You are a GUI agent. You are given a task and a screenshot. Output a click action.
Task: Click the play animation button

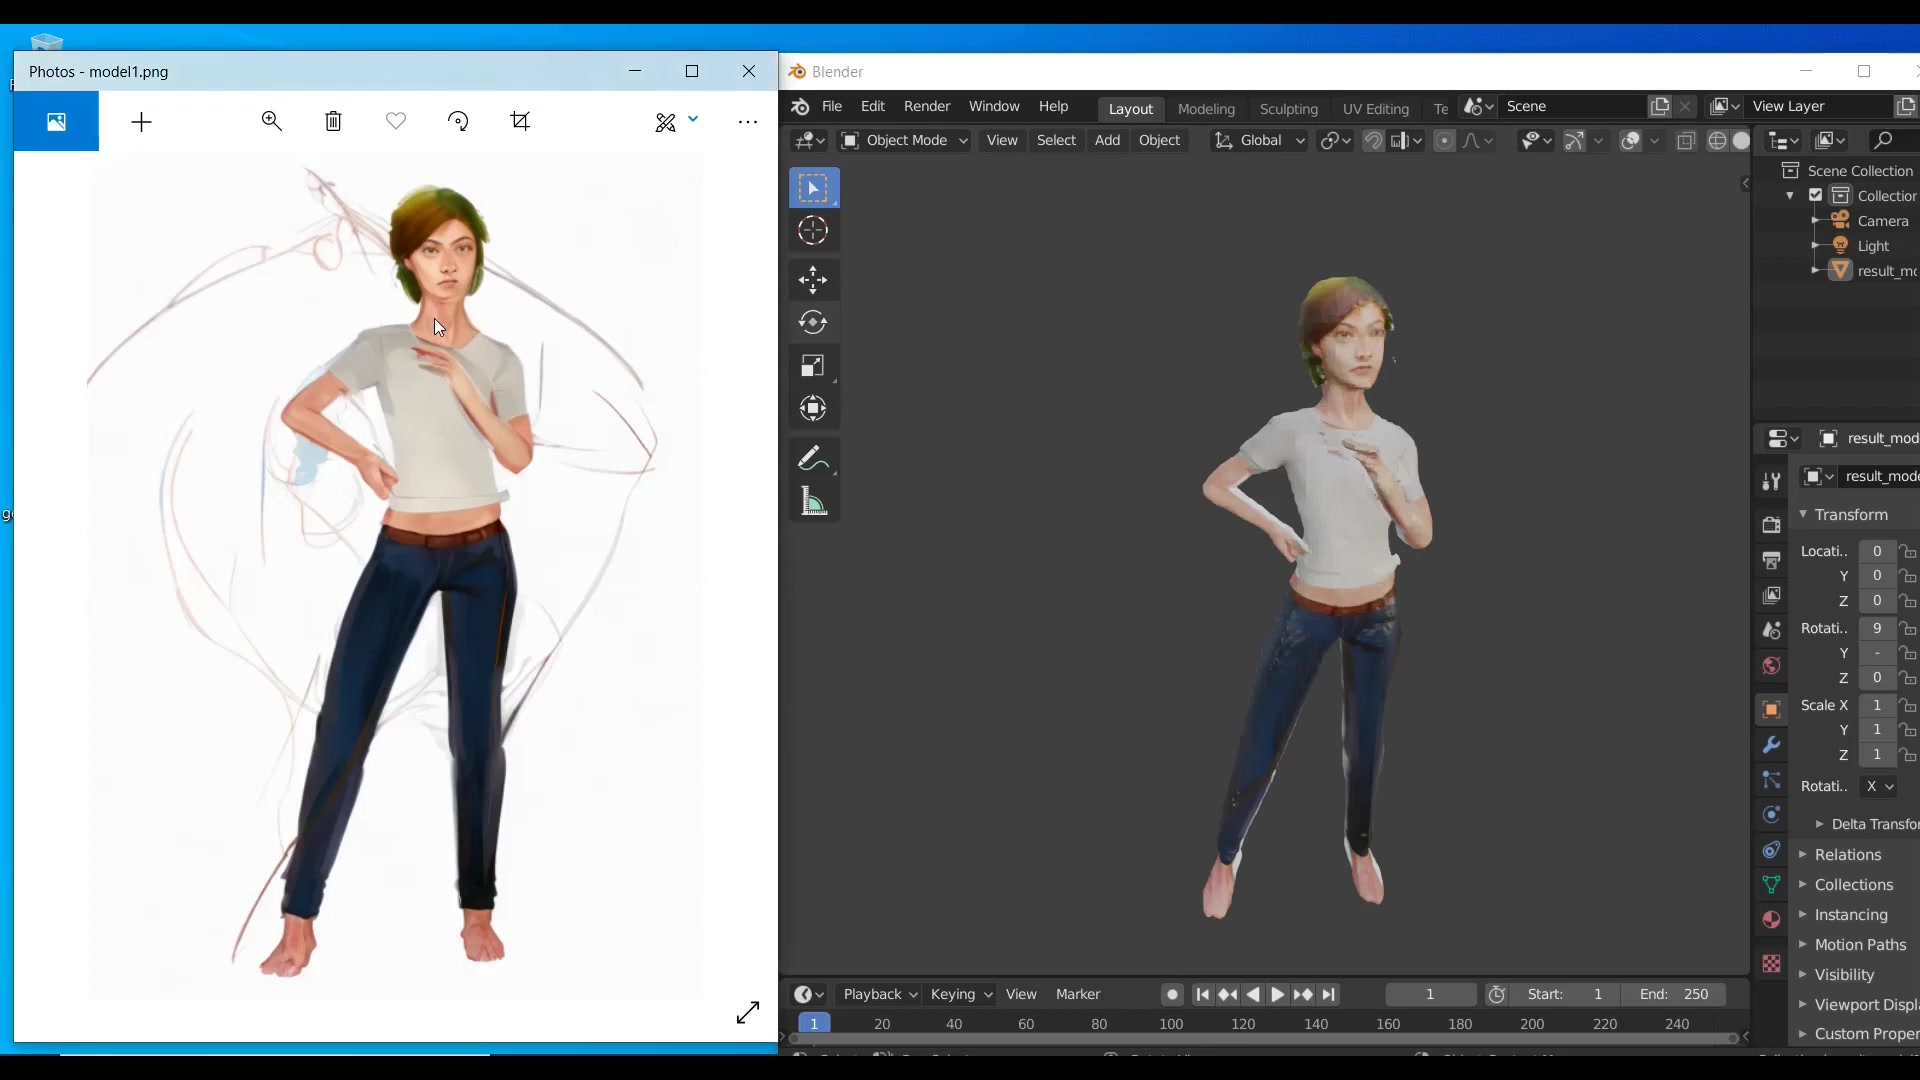pos(1277,994)
